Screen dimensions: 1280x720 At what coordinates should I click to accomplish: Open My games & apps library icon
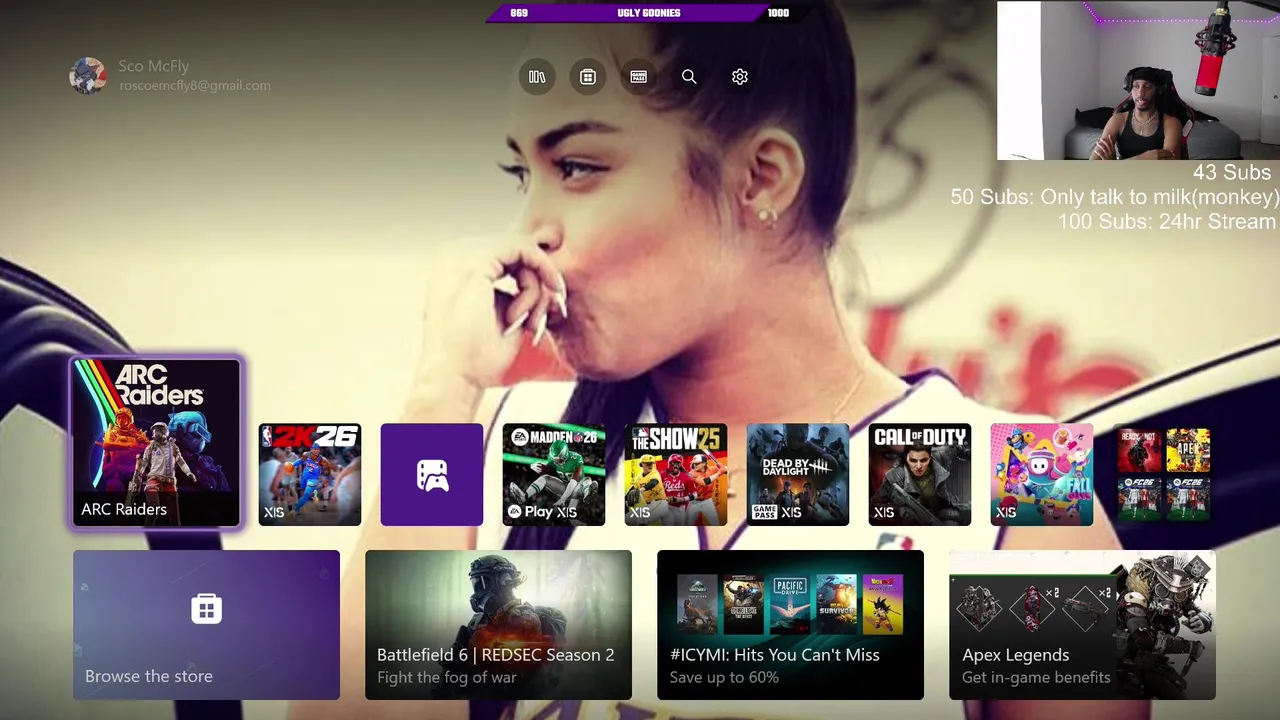coord(537,77)
